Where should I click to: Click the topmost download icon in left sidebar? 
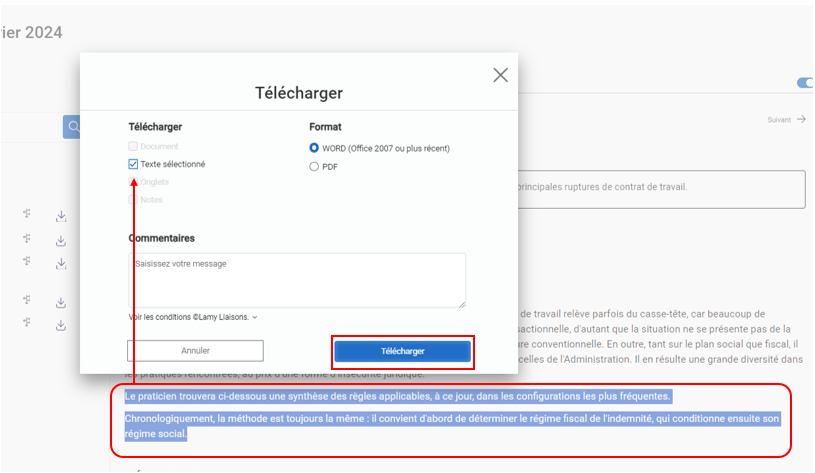pos(60,215)
